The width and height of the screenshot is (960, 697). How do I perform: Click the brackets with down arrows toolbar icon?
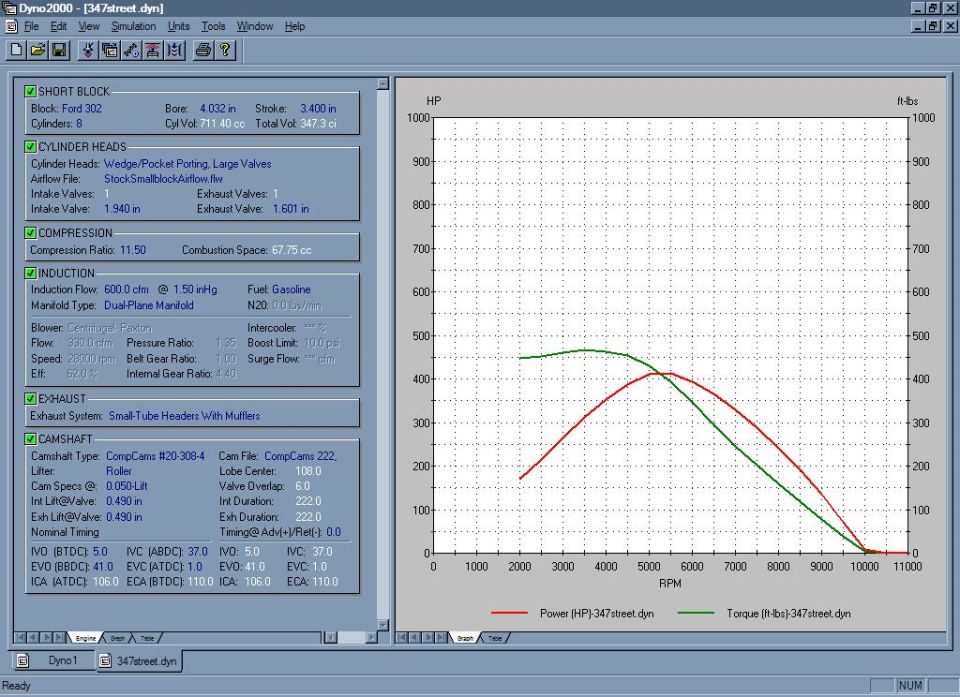(x=174, y=50)
